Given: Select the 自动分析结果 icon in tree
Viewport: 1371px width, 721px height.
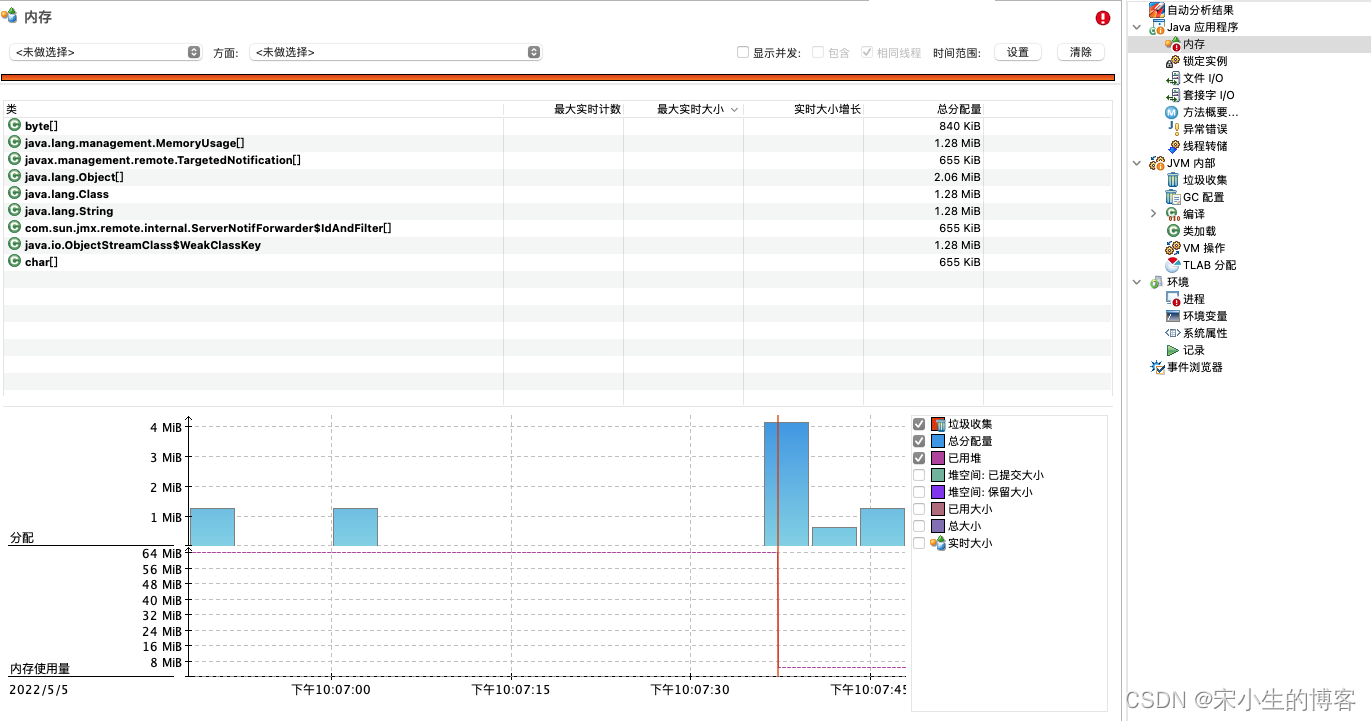Looking at the screenshot, I should coord(1157,10).
